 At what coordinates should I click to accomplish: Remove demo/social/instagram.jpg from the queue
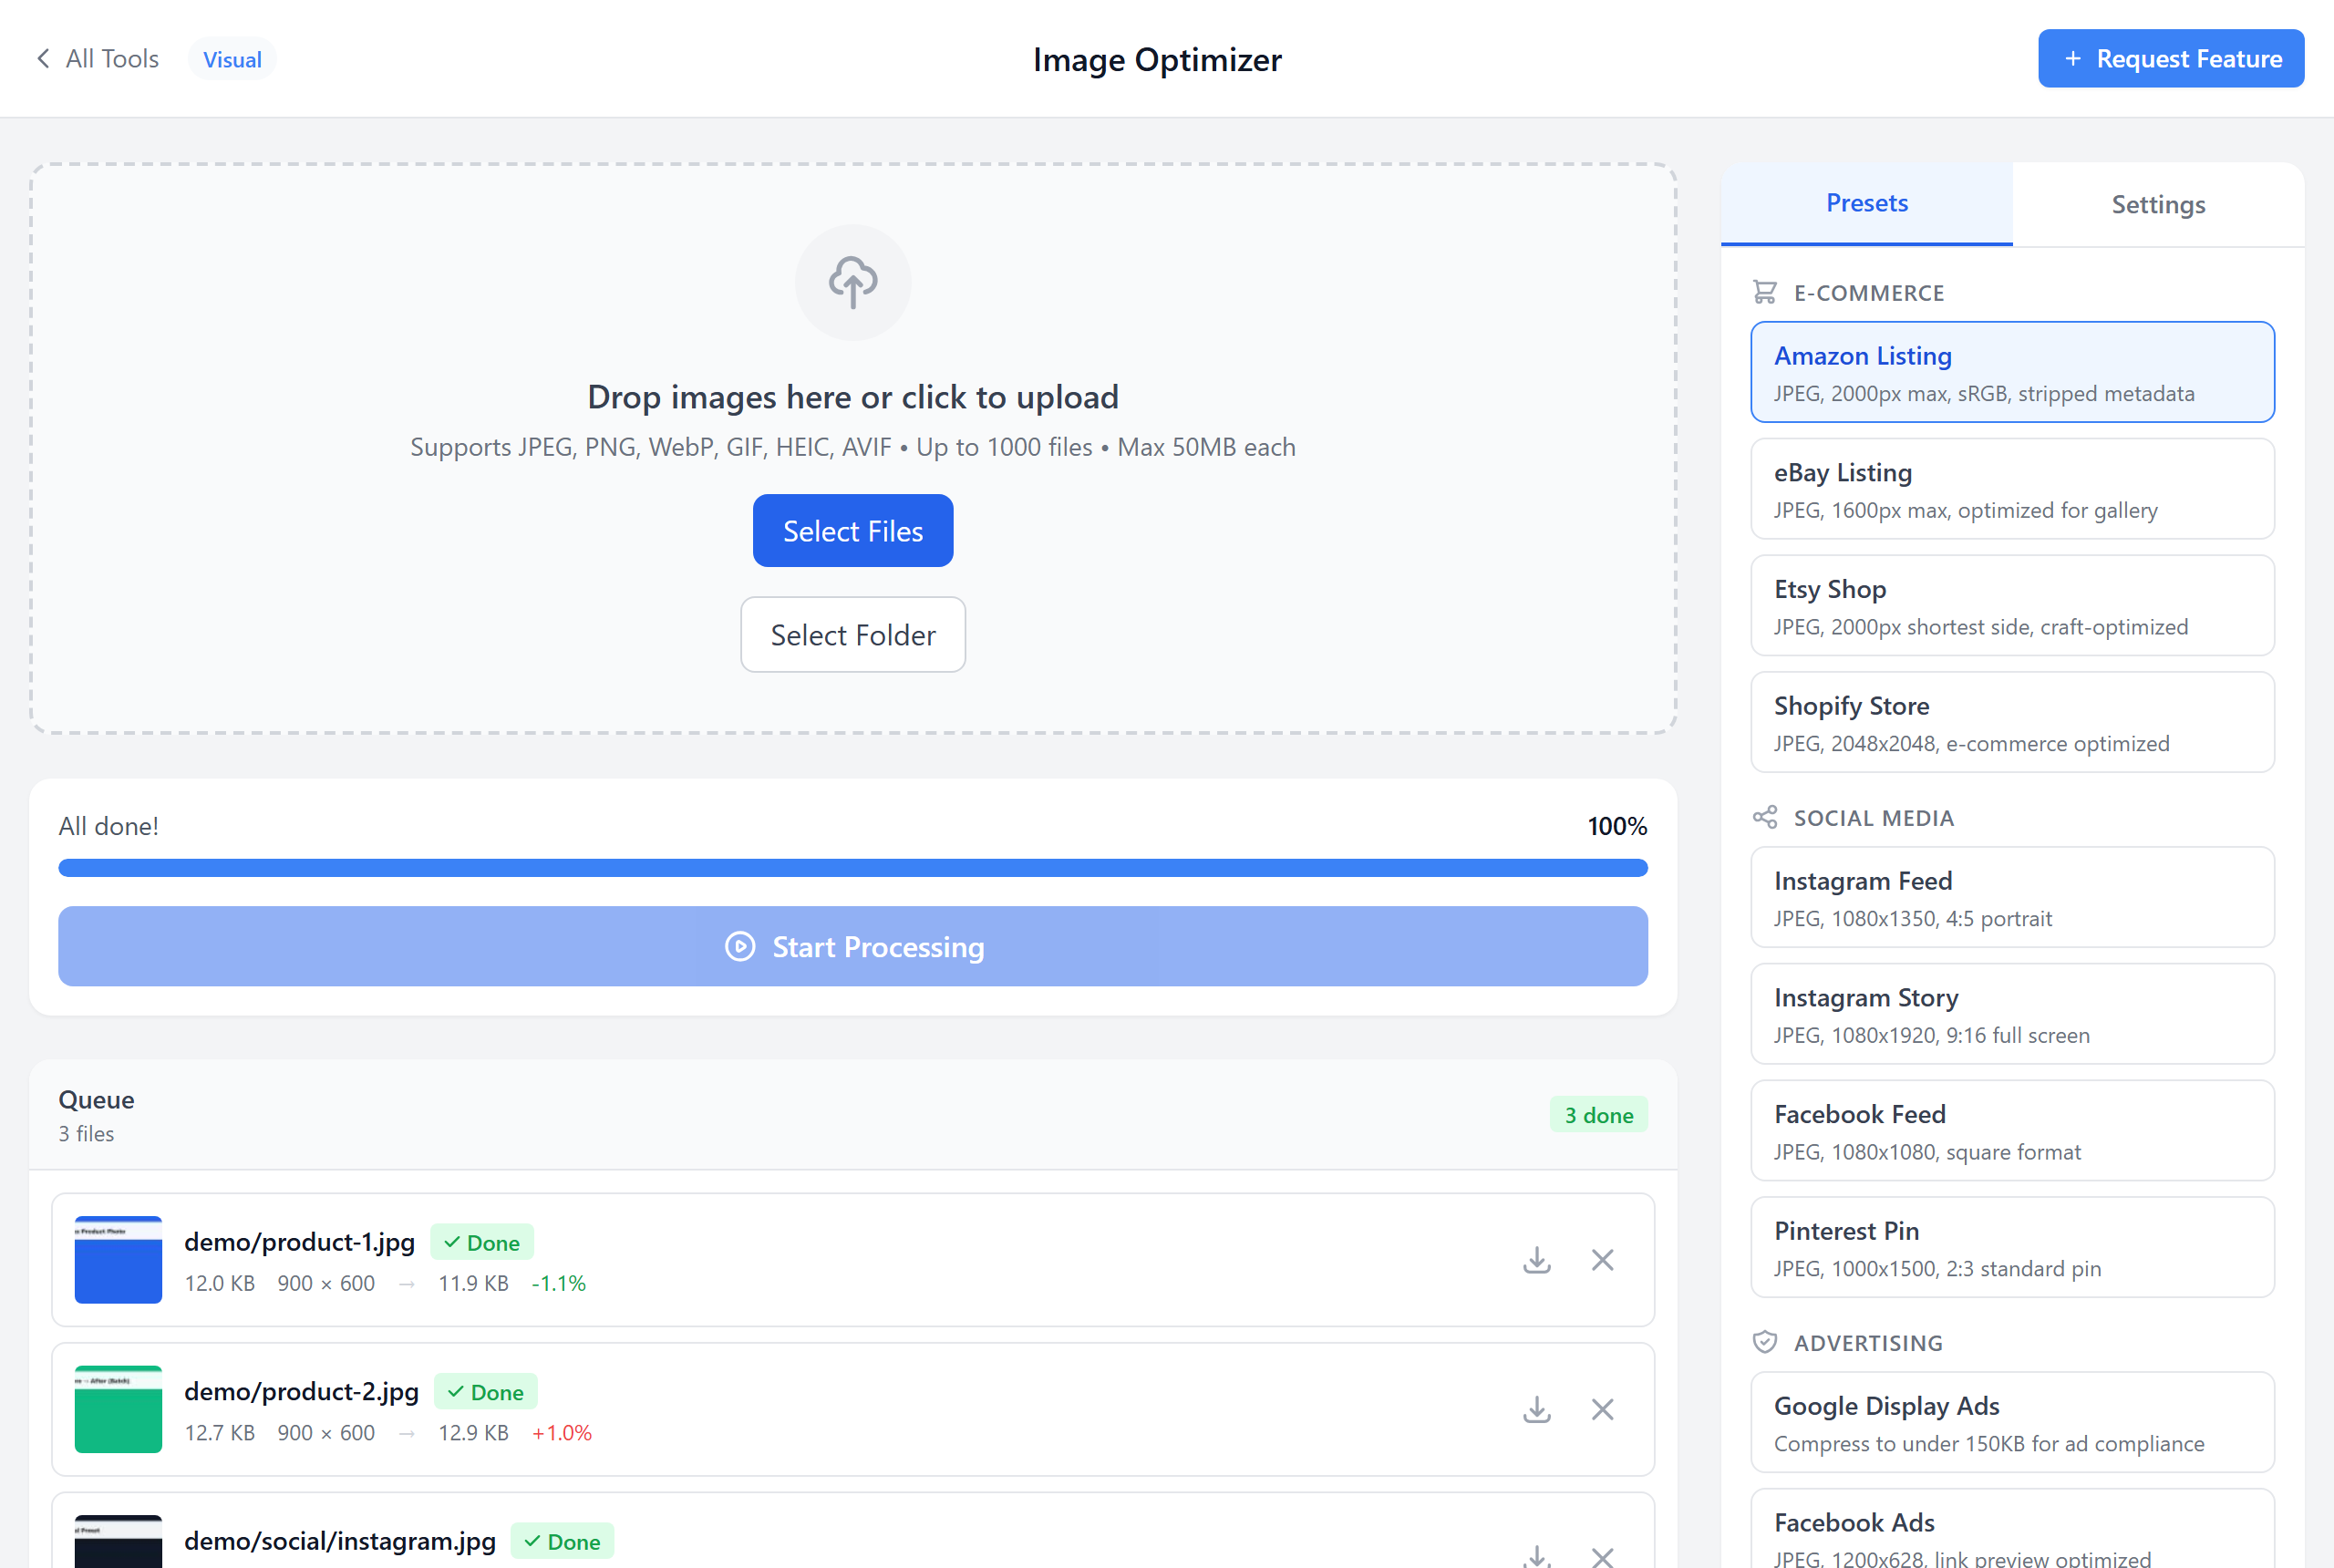[x=1602, y=1556]
